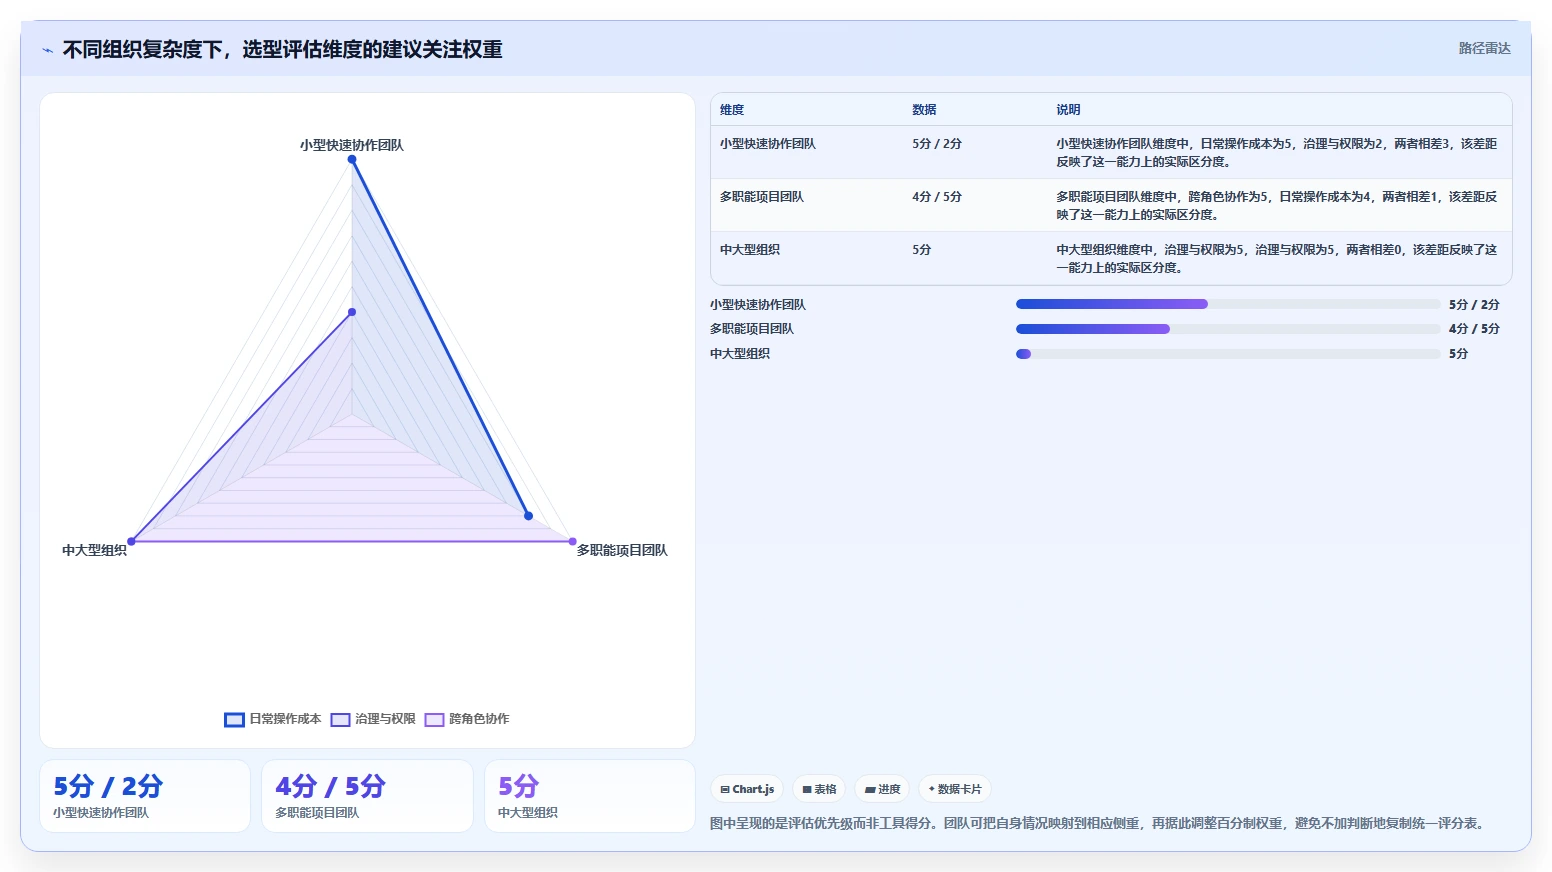This screenshot has width=1552, height=872.
Task: Click the 中大型组织 radar axis label
Action: [x=94, y=550]
